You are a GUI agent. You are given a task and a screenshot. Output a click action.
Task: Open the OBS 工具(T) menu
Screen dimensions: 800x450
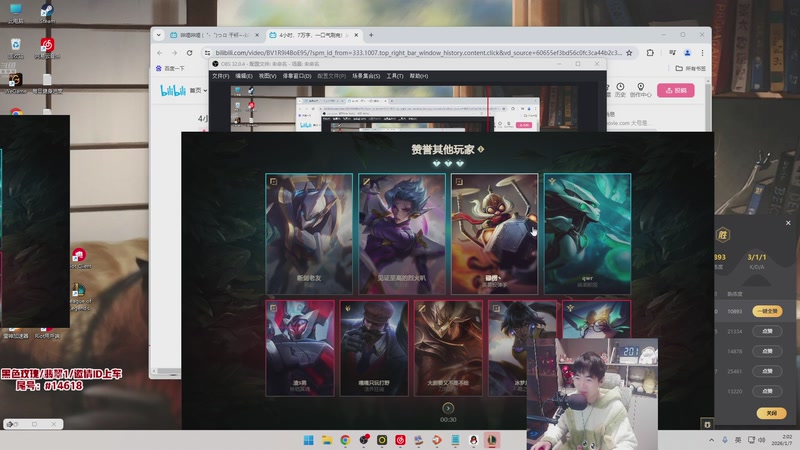point(394,76)
